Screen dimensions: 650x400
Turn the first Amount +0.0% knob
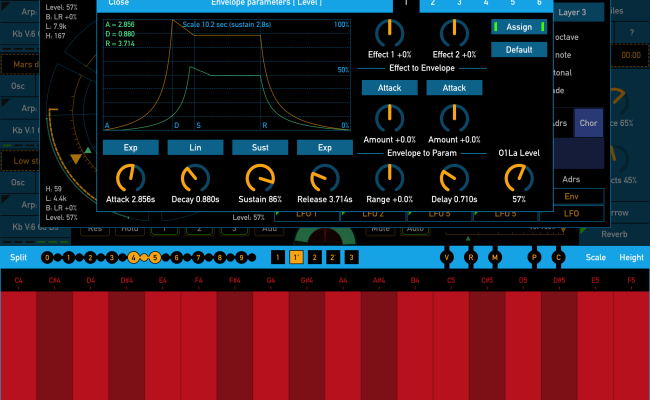(389, 119)
